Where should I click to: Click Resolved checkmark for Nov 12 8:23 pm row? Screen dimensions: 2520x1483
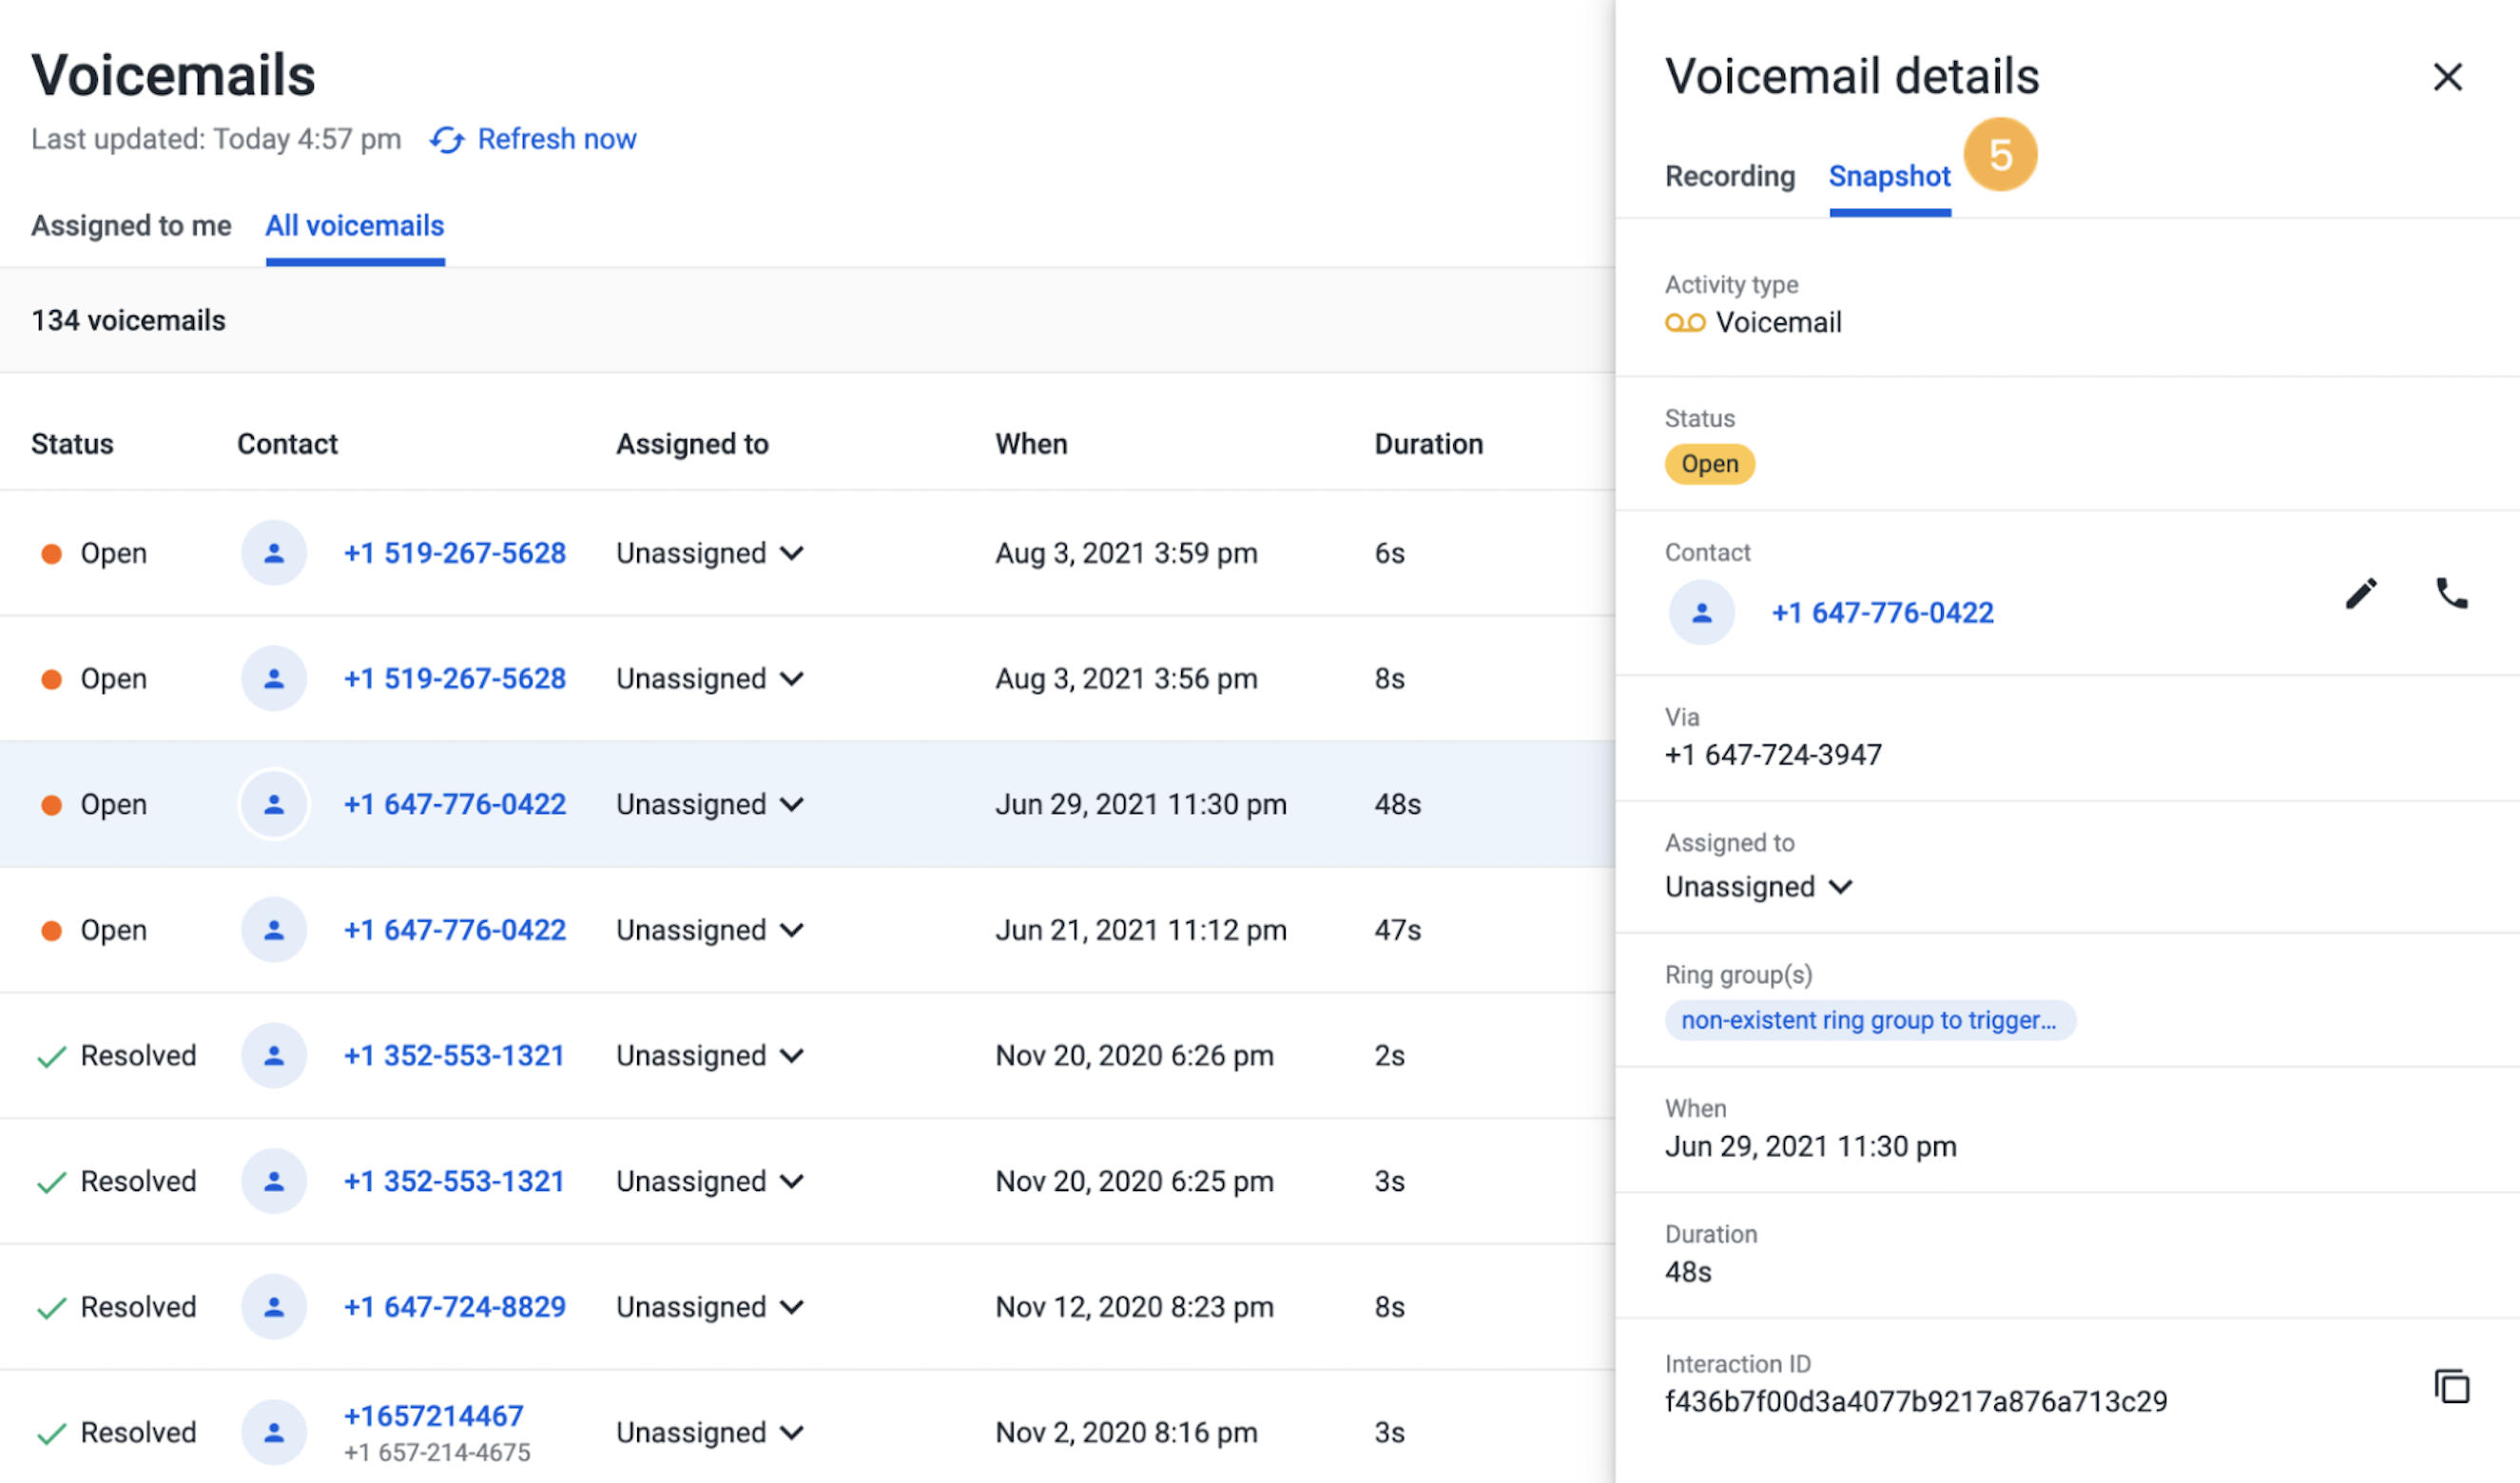51,1308
